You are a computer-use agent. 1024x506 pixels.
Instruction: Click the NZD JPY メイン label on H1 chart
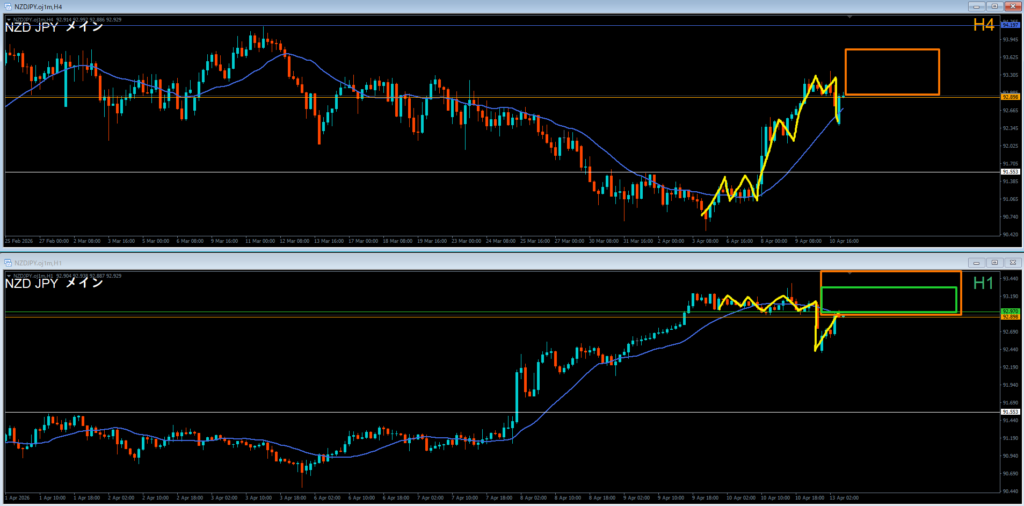55,283
